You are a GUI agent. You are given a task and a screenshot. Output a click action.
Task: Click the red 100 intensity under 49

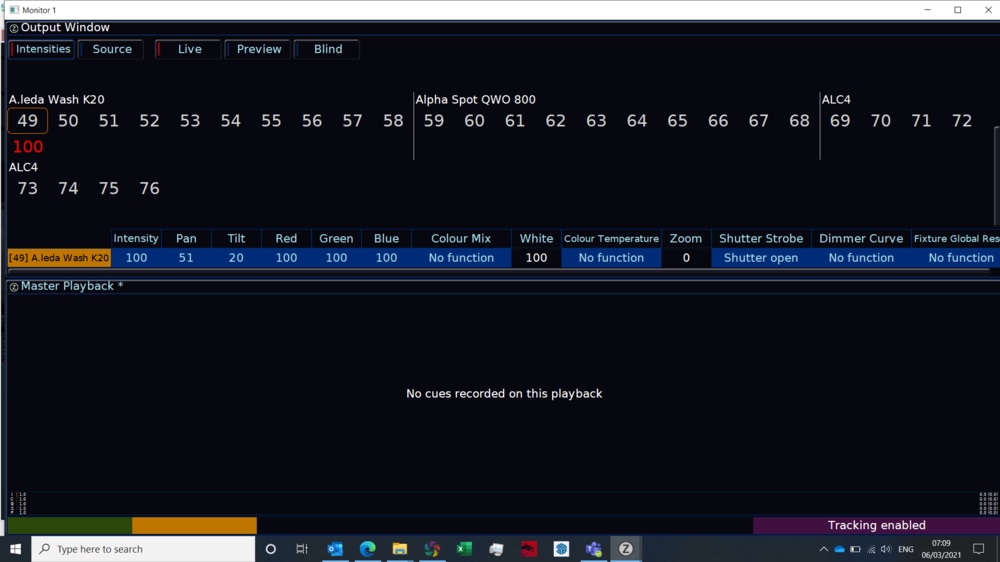(x=27, y=147)
